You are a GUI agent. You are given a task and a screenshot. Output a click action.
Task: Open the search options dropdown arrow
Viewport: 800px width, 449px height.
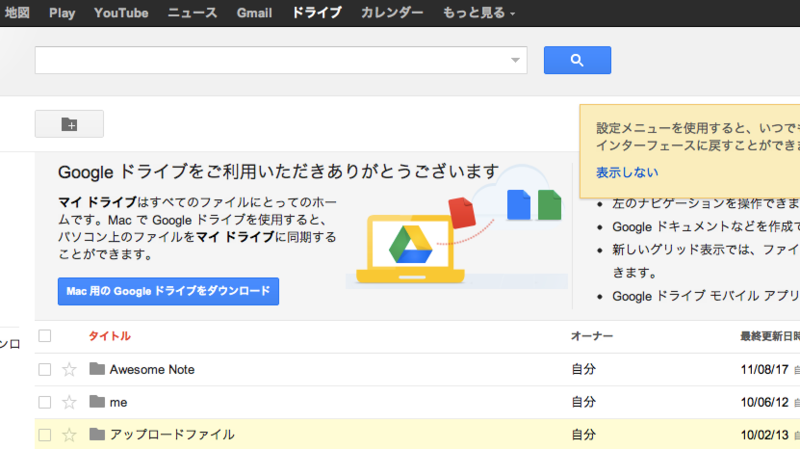[x=515, y=60]
